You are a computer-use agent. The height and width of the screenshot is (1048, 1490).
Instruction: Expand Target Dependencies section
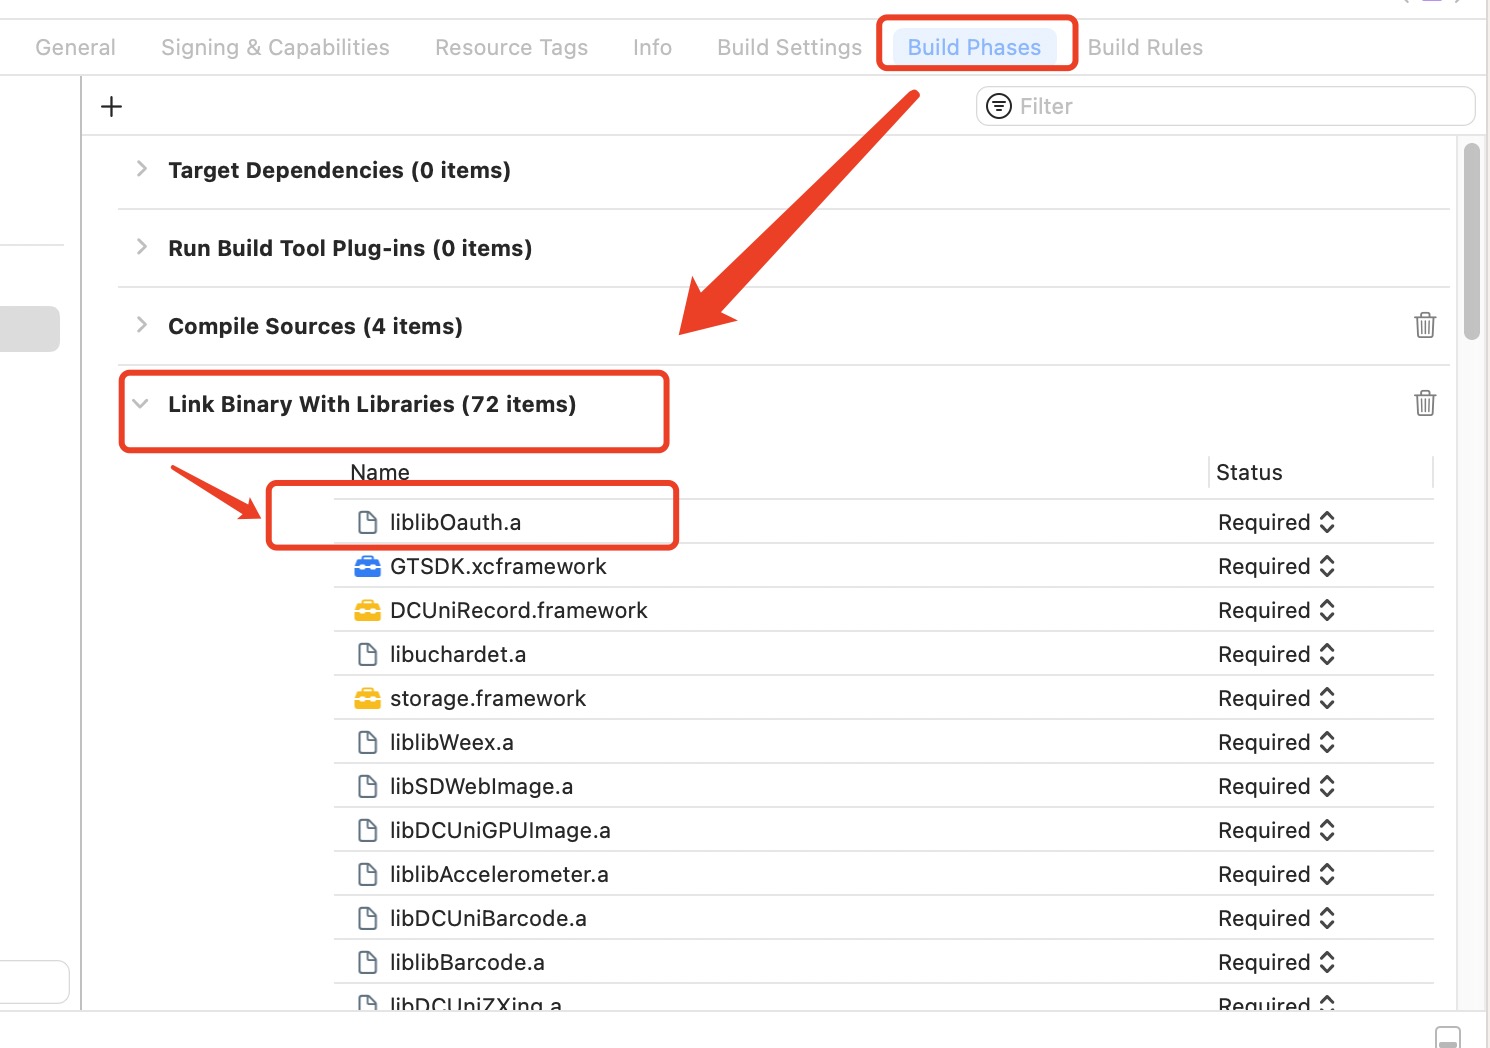click(x=142, y=169)
